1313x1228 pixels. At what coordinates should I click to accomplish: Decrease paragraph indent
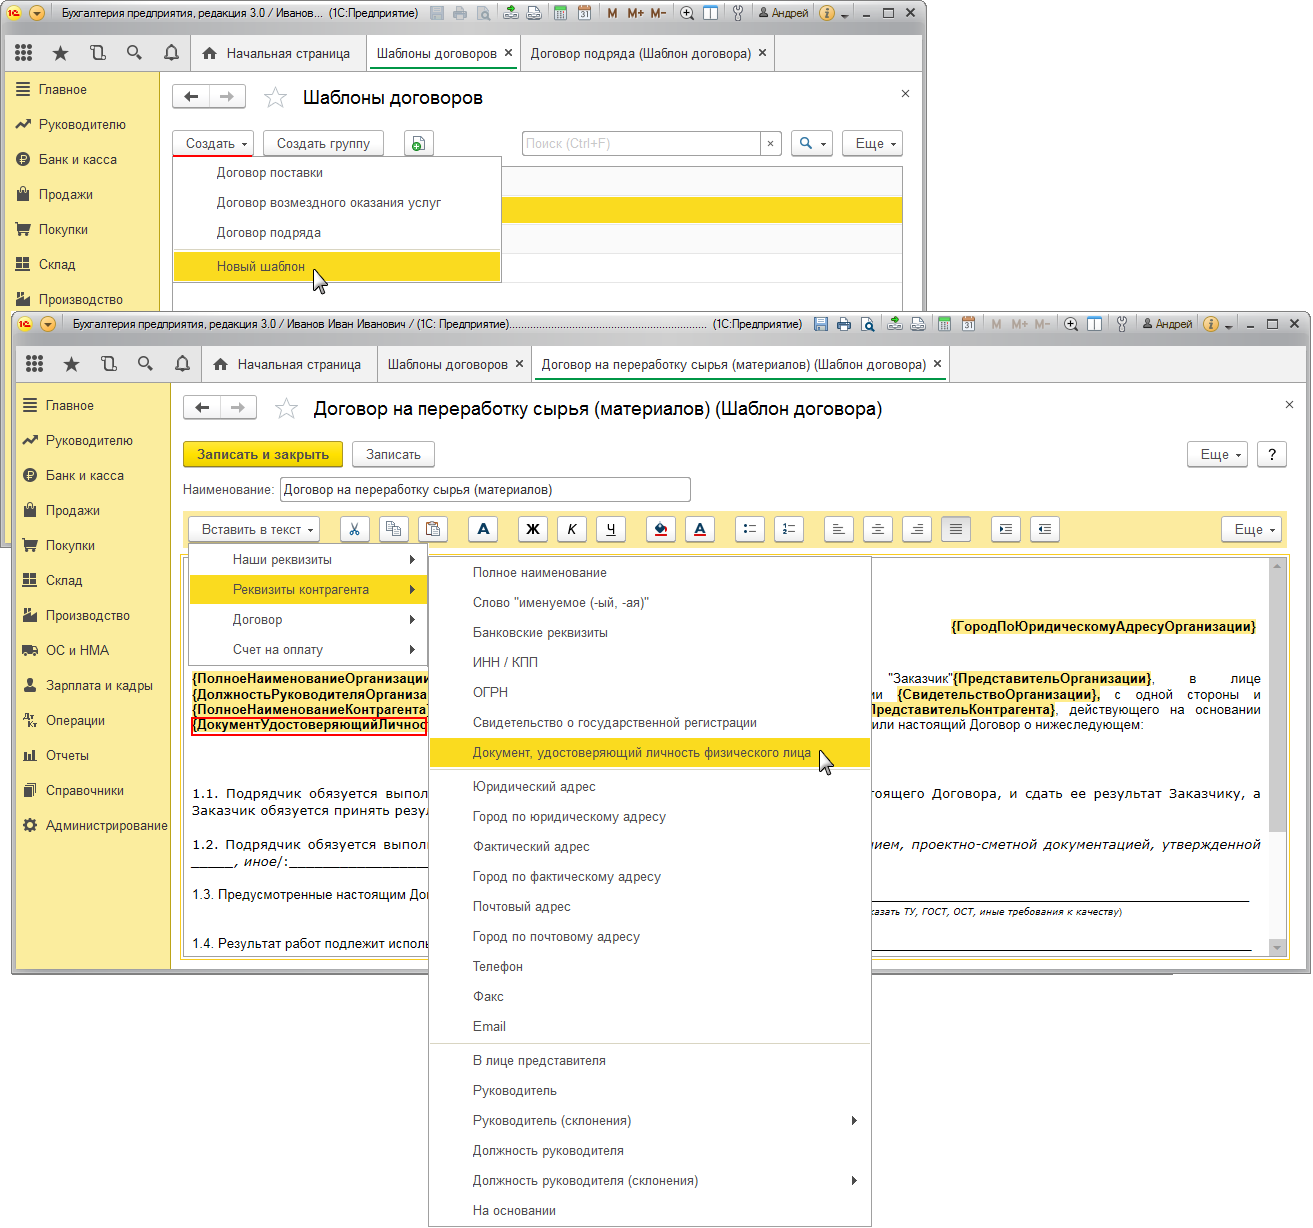click(1045, 529)
